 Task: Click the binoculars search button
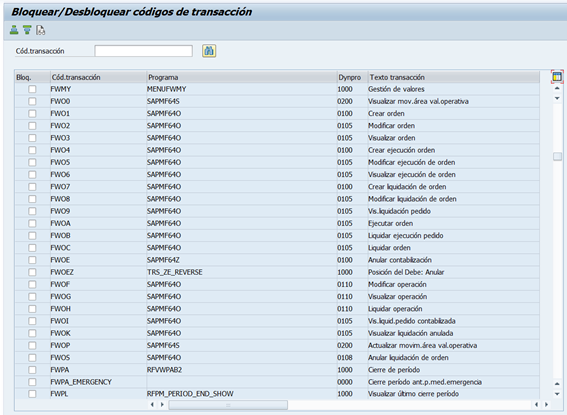(x=209, y=51)
